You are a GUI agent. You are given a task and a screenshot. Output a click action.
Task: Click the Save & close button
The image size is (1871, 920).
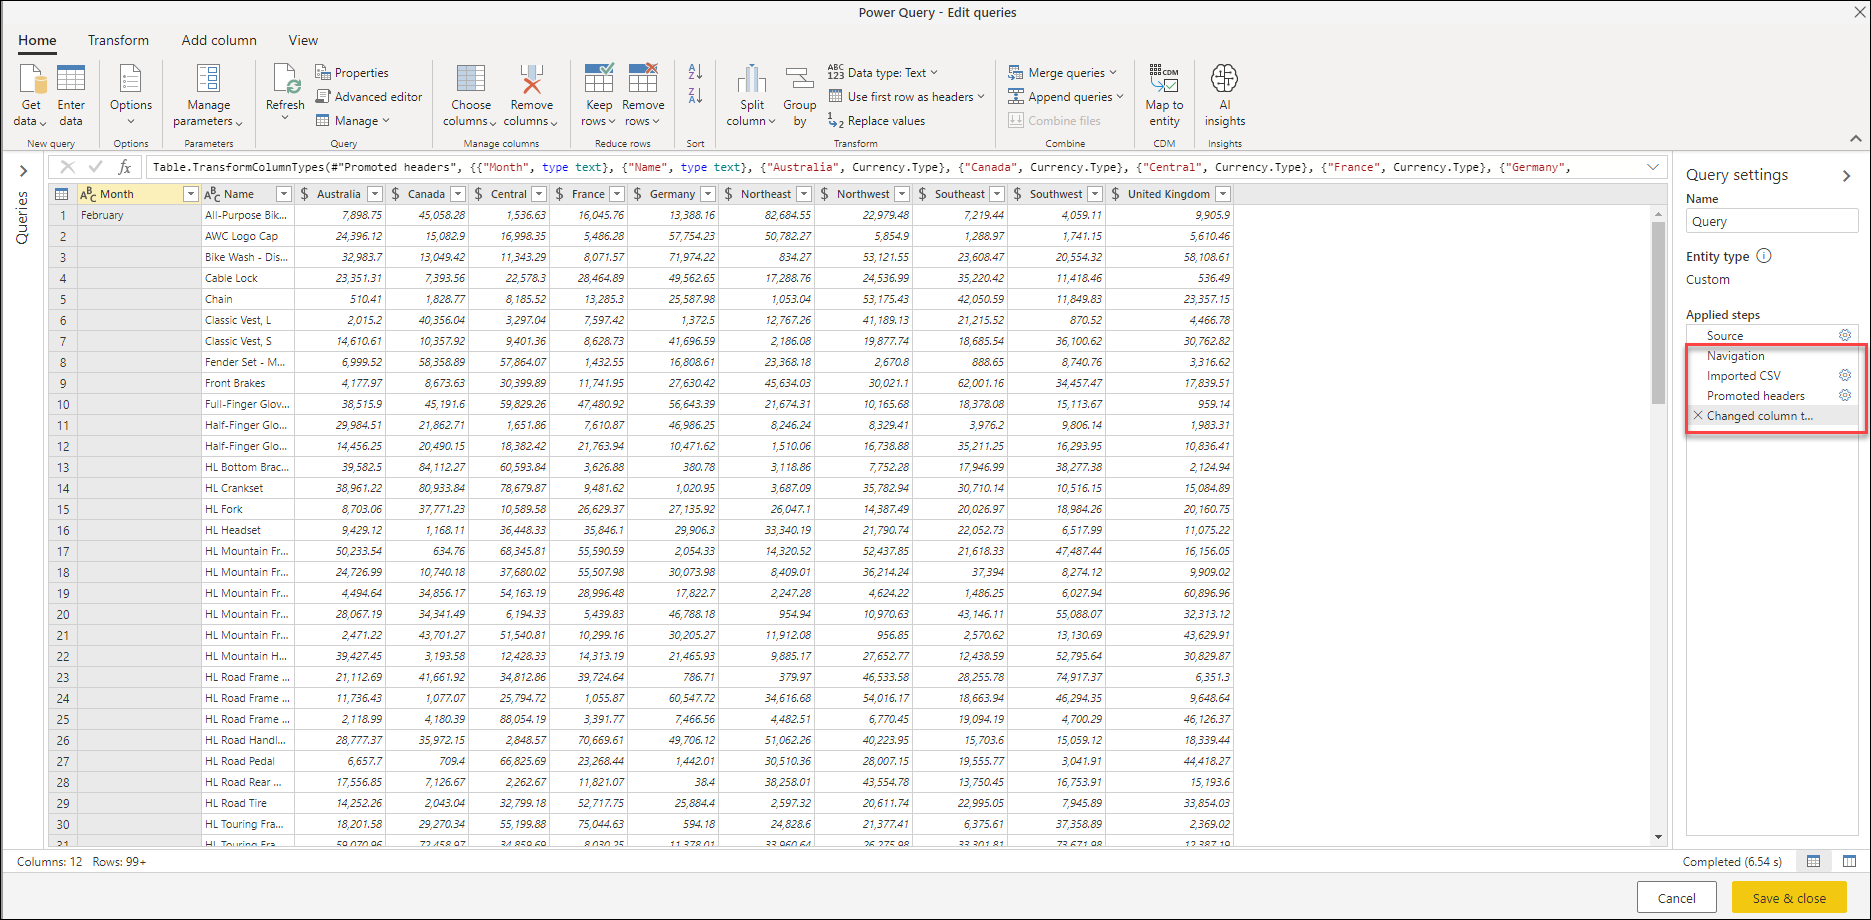pyautogui.click(x=1788, y=897)
